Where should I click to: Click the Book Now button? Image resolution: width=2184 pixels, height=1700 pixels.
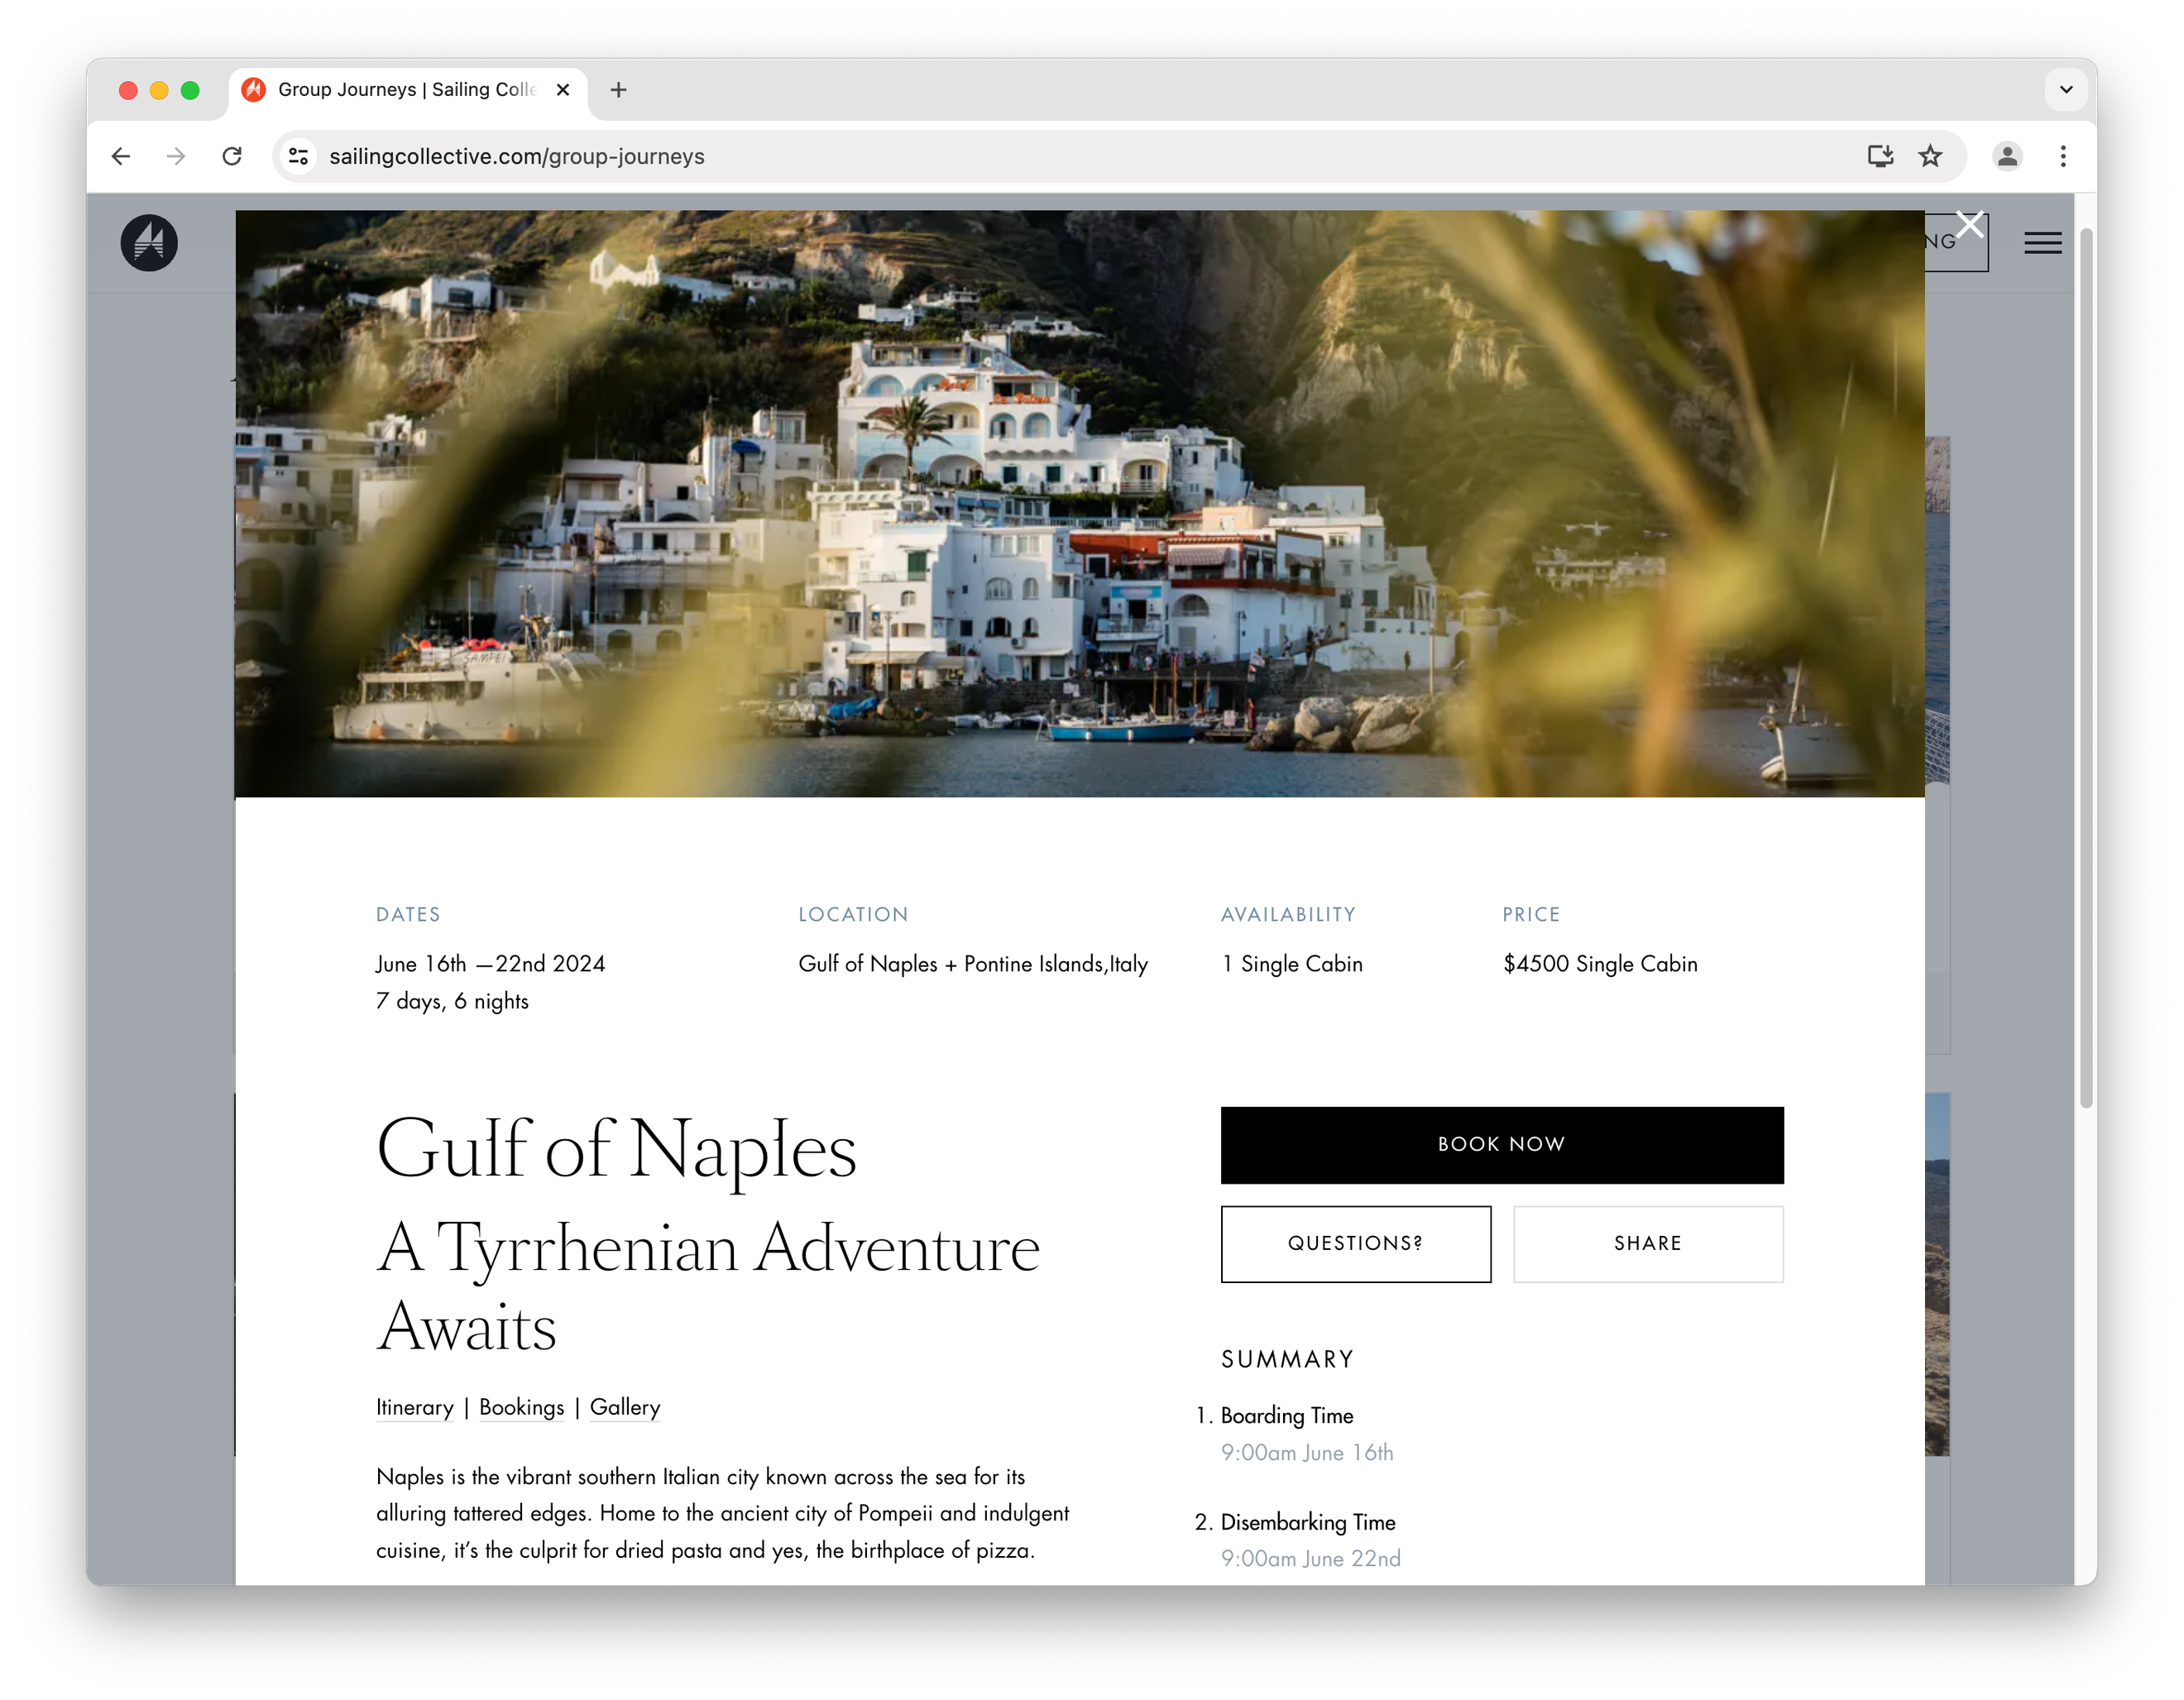click(x=1501, y=1144)
